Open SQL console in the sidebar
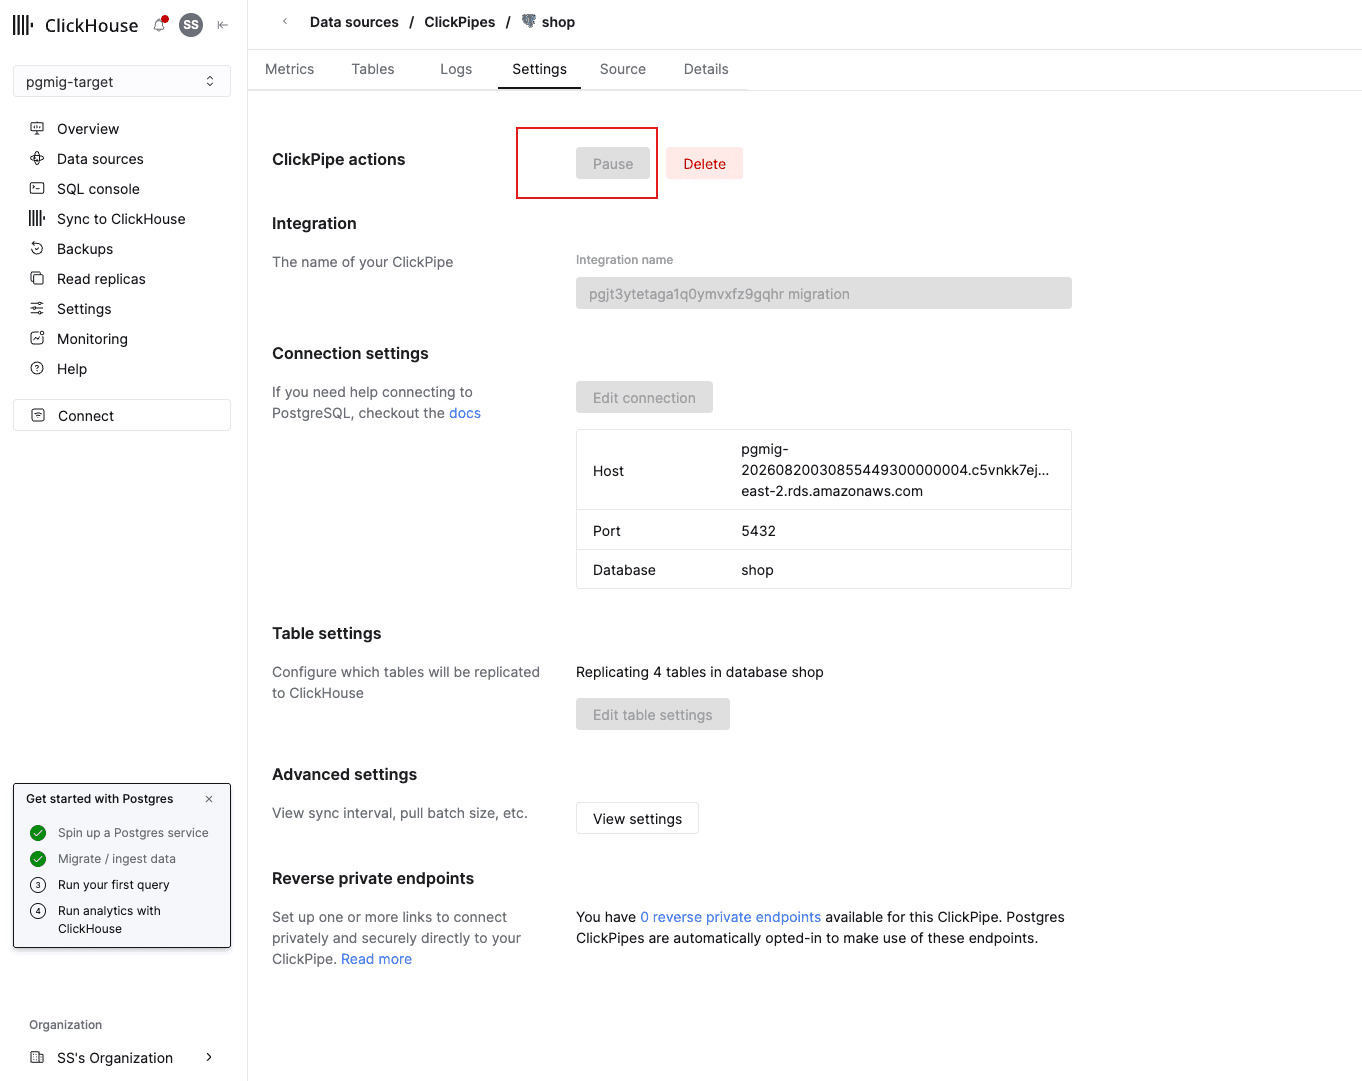 point(98,189)
